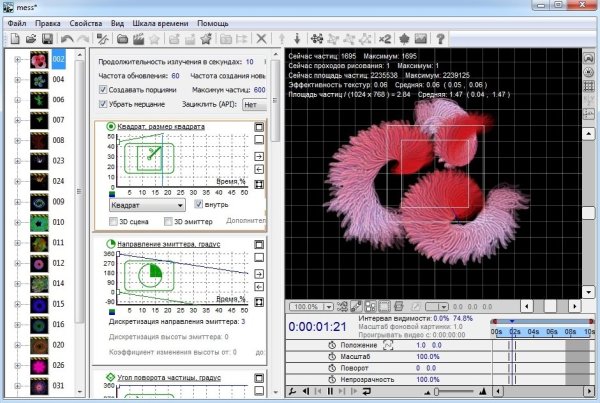Enable the 3D сцена checkbox
Screen dimensions: 600x403
(x=113, y=219)
